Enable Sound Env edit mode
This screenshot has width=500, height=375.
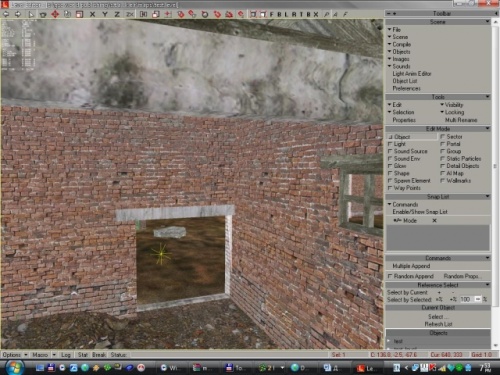coord(404,159)
